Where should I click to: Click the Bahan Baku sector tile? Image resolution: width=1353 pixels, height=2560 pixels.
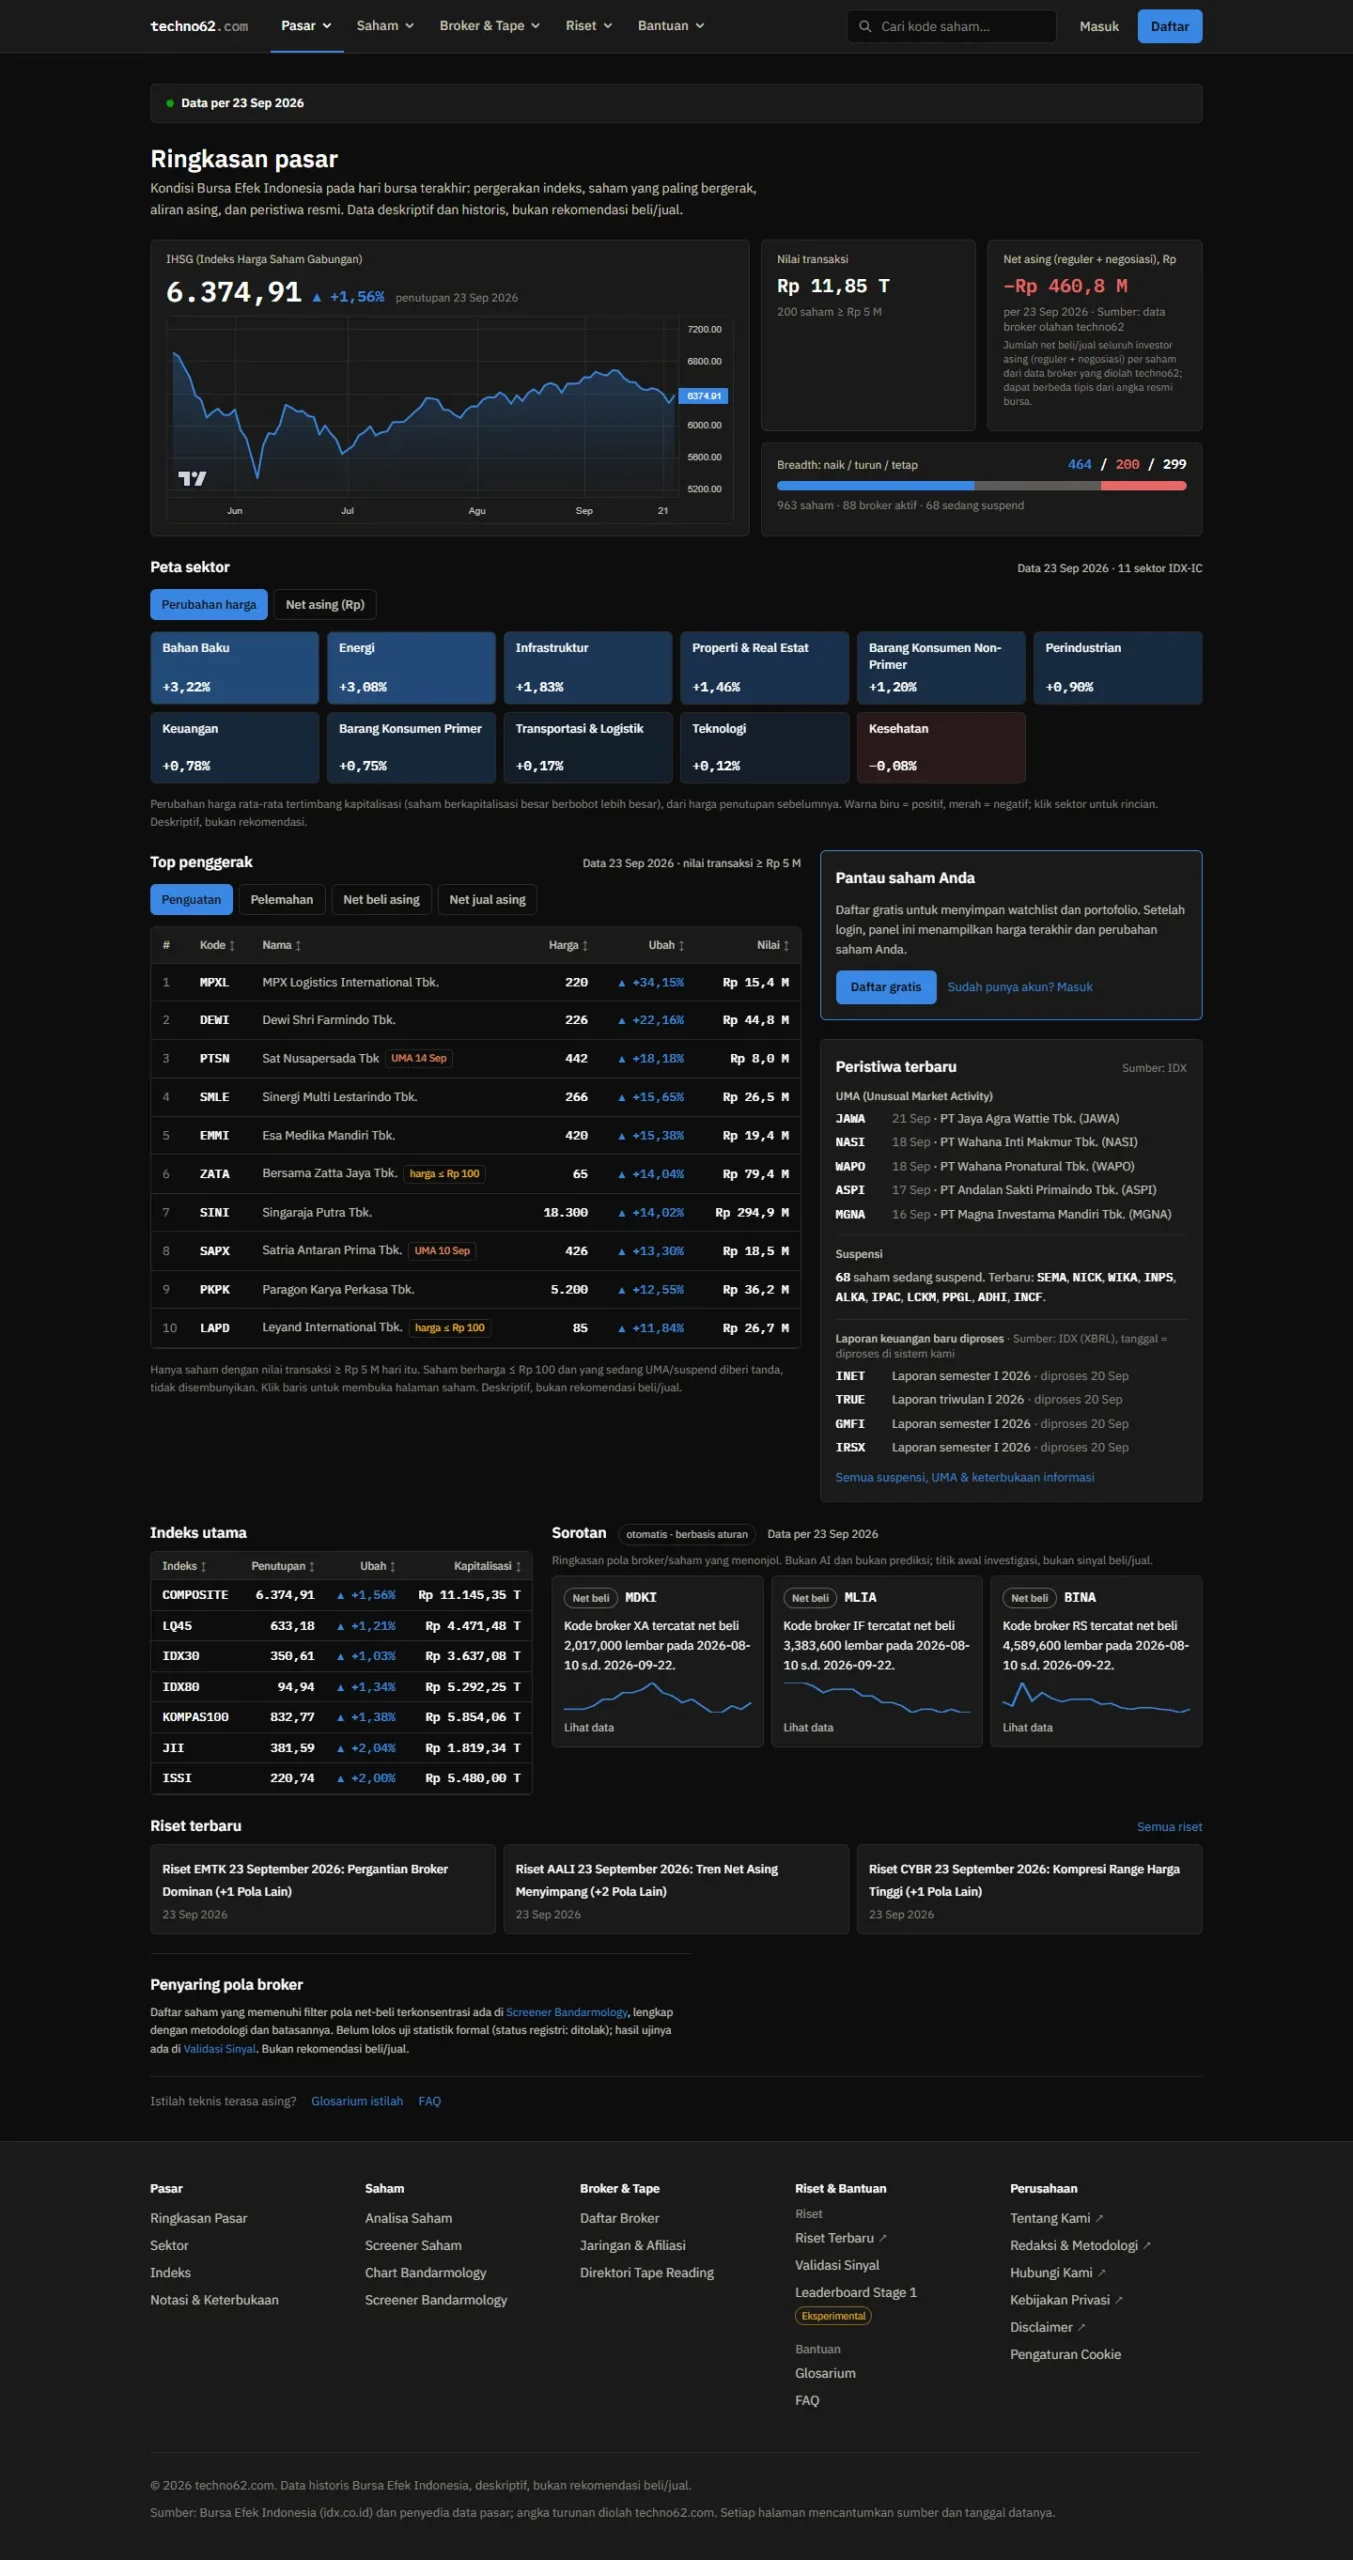(234, 667)
